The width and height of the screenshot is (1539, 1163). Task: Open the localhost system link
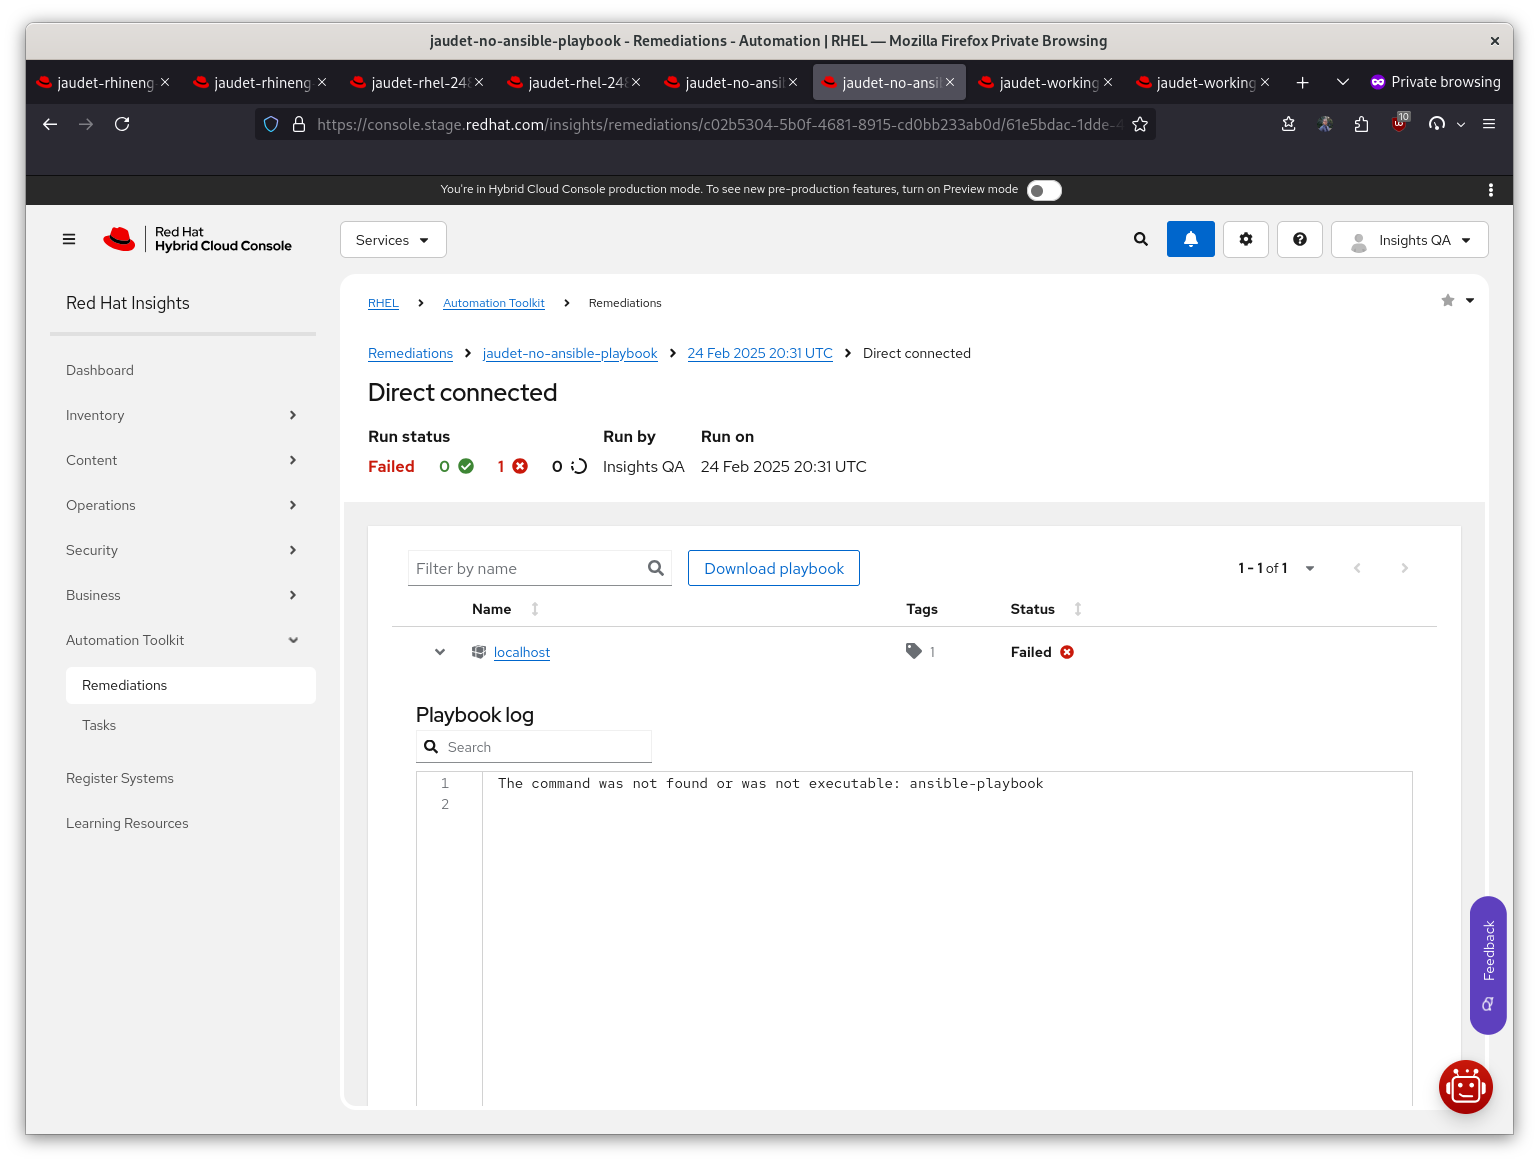(522, 652)
